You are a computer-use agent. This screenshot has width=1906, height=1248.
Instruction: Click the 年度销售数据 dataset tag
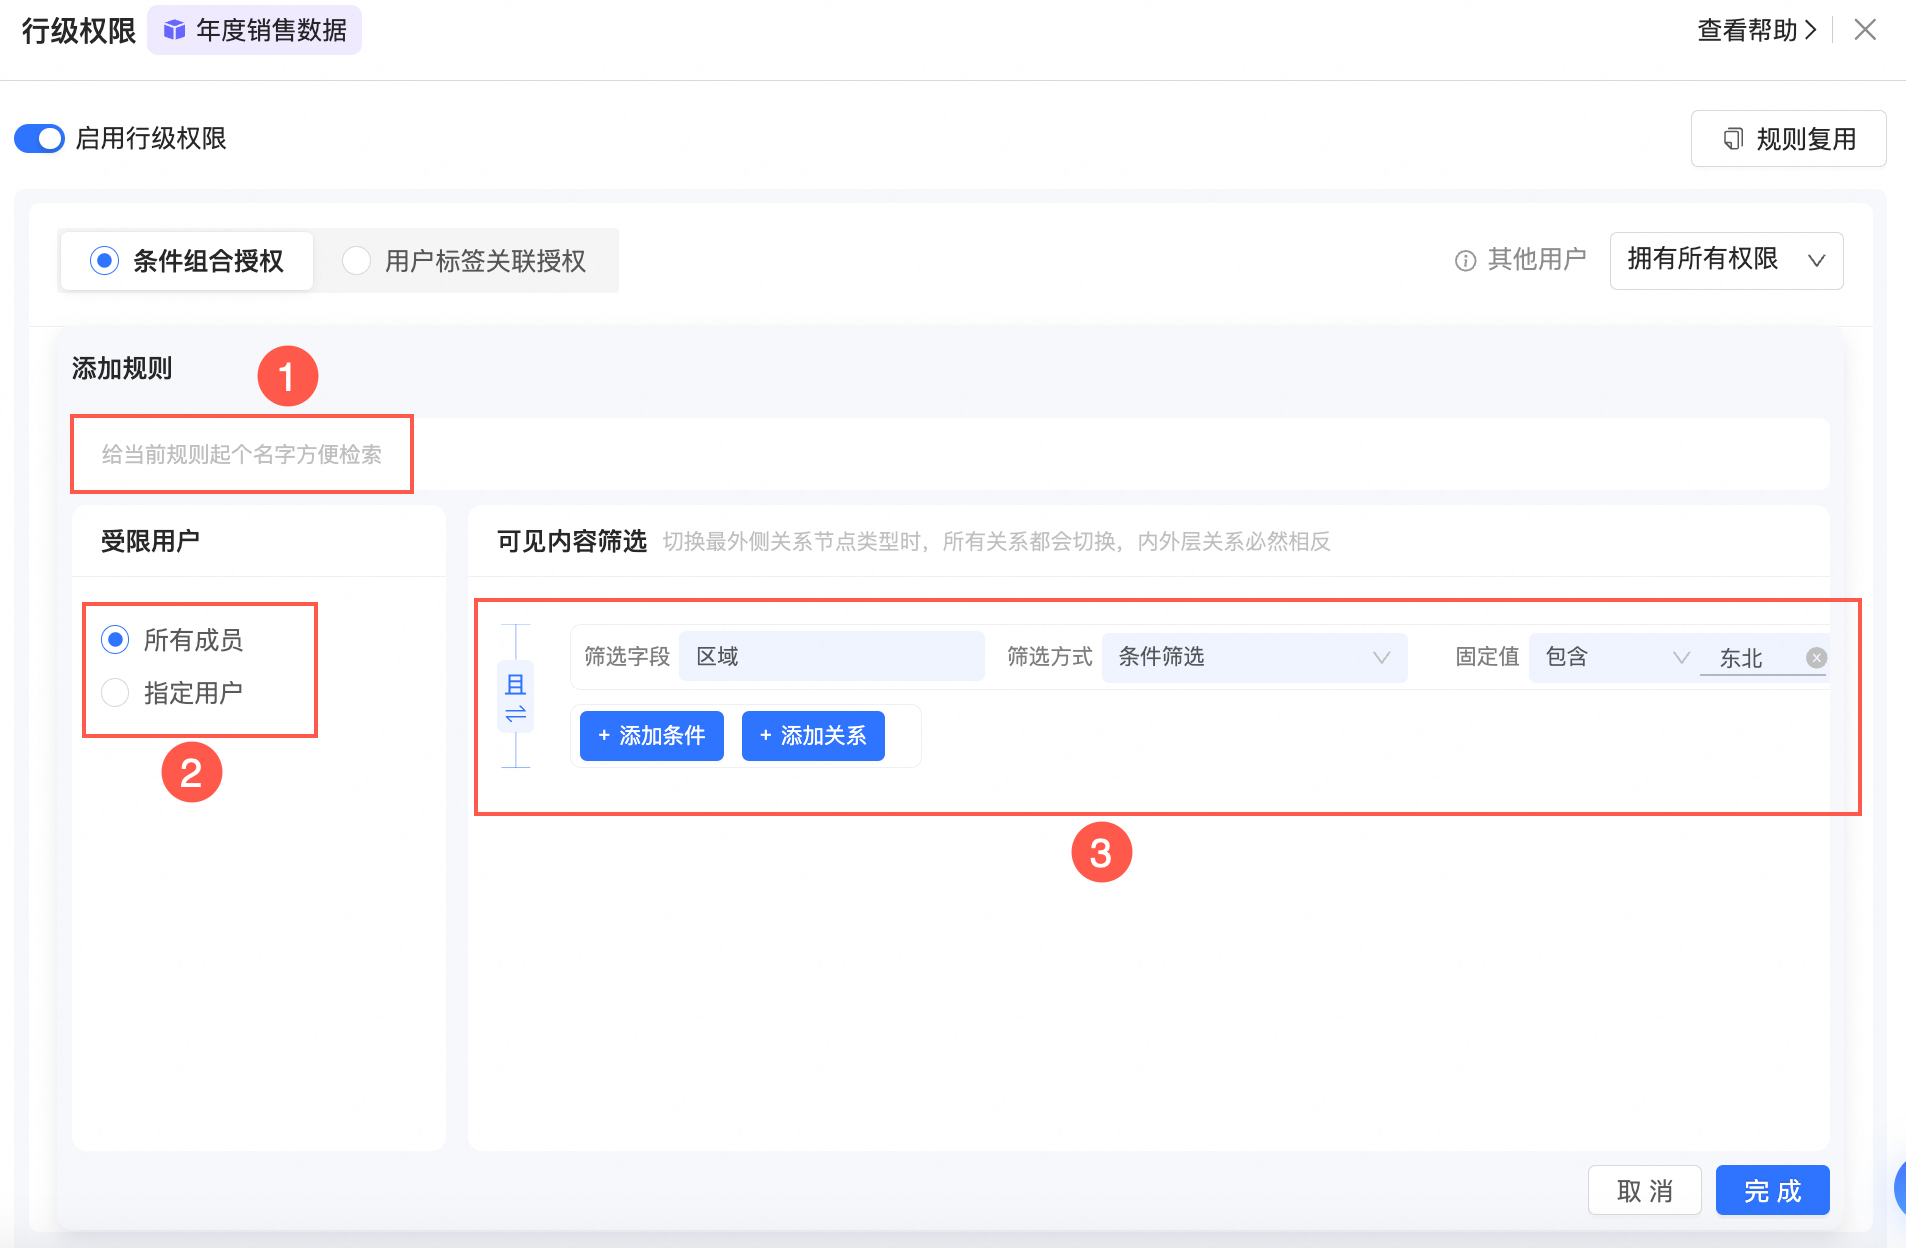tap(254, 30)
